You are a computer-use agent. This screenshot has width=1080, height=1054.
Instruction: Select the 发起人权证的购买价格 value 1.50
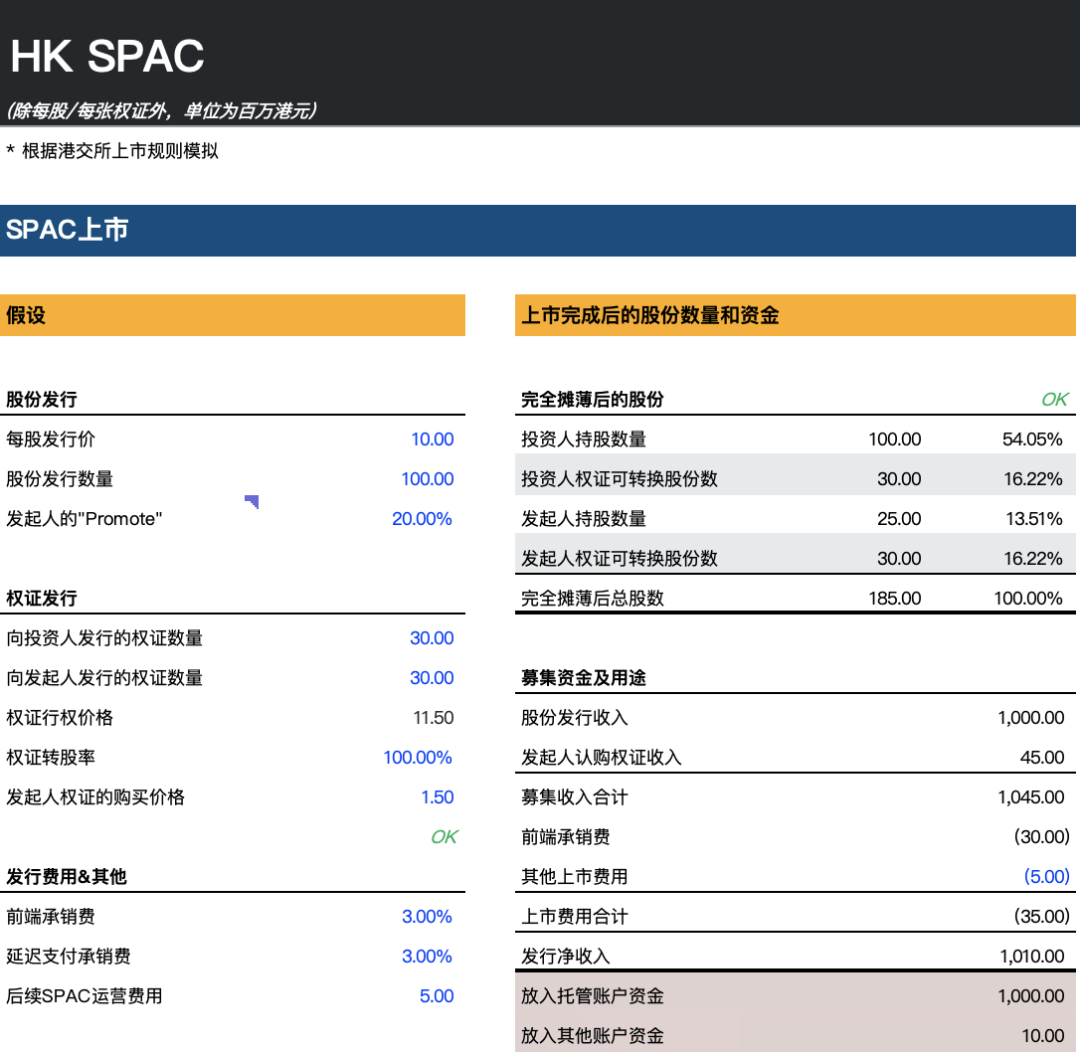tap(437, 797)
